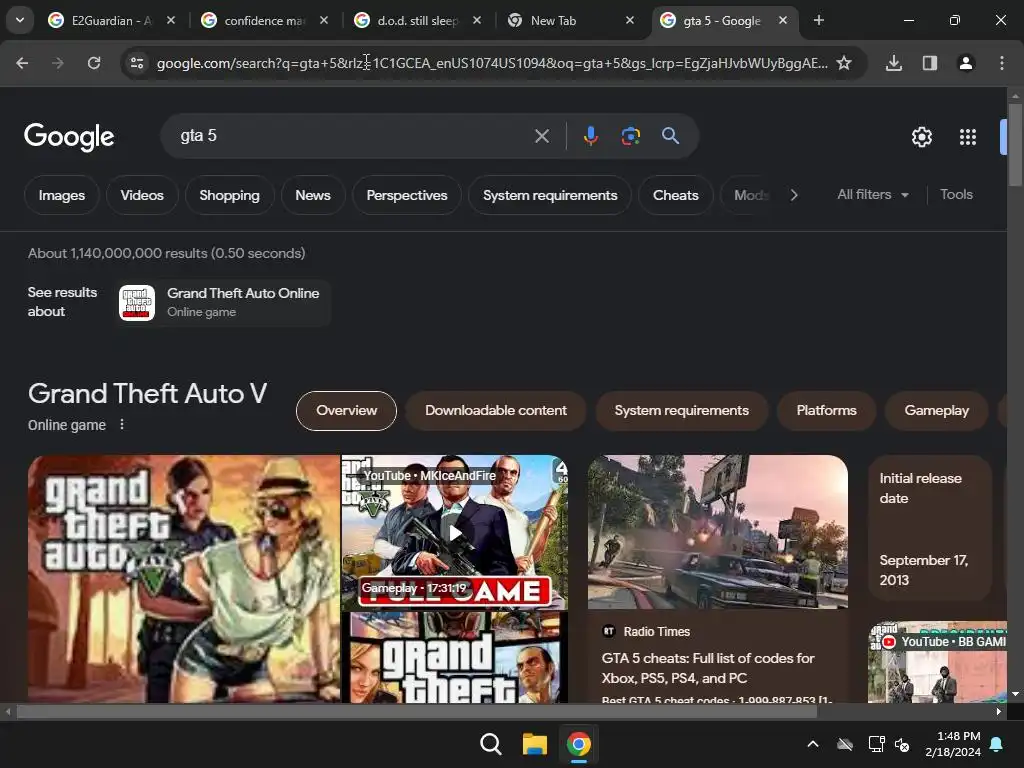Open the Google apps grid
1024x768 pixels.
[x=968, y=136]
